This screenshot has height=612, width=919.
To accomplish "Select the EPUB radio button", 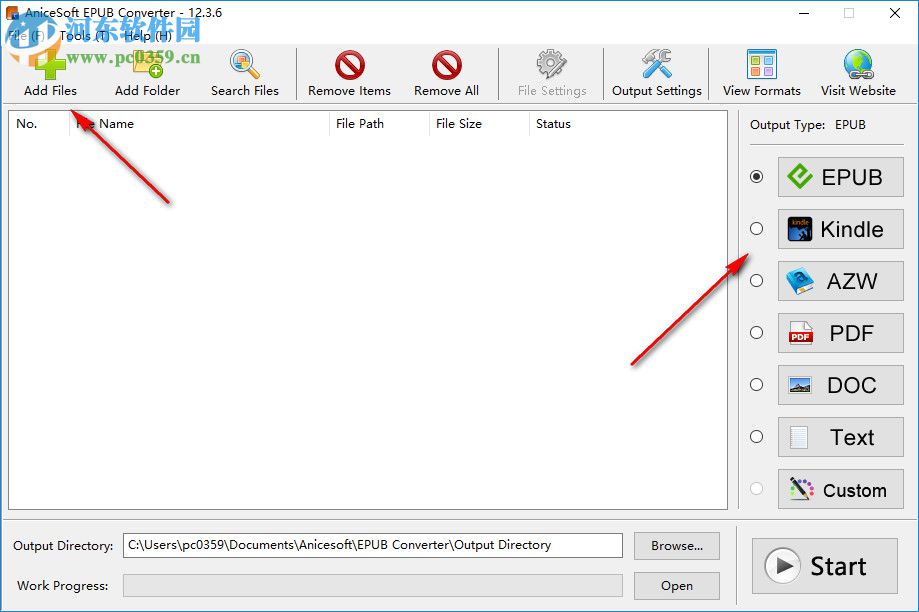I will (757, 176).
